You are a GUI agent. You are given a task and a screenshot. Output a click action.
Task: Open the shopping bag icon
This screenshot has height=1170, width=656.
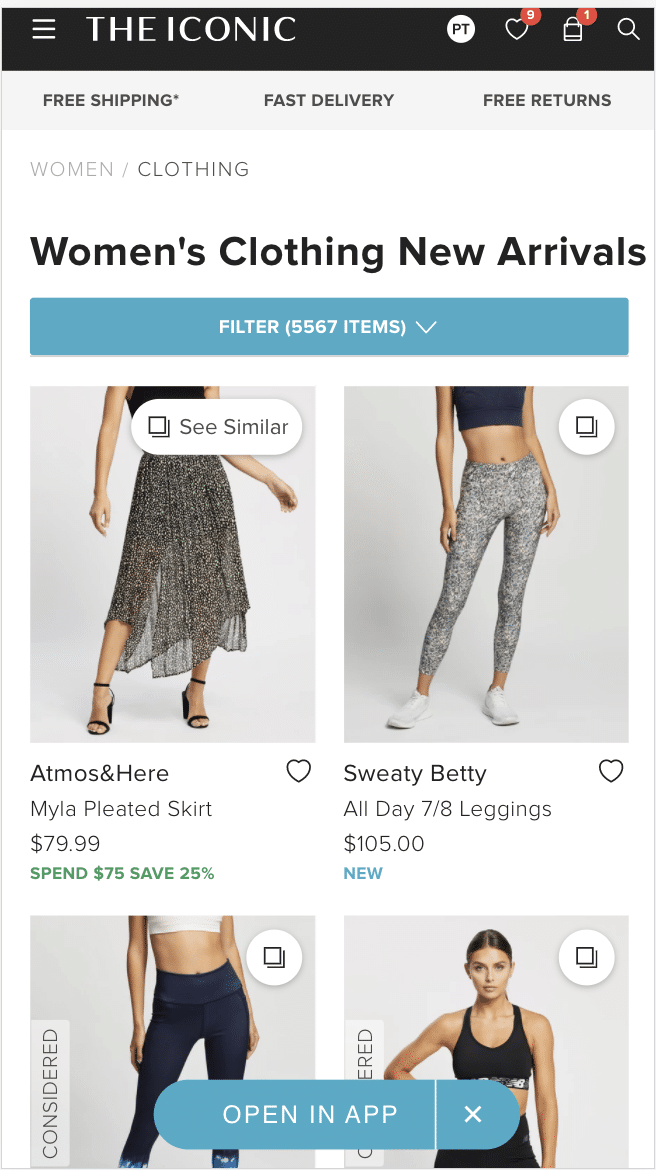[x=573, y=30]
